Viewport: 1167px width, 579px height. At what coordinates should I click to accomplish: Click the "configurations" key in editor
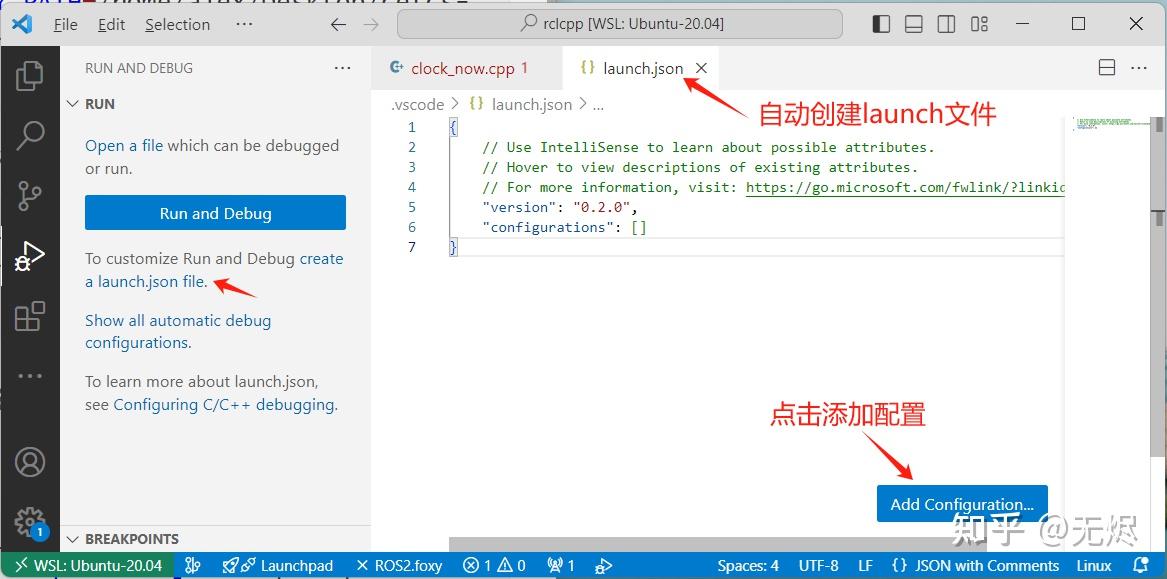pyautogui.click(x=549, y=227)
